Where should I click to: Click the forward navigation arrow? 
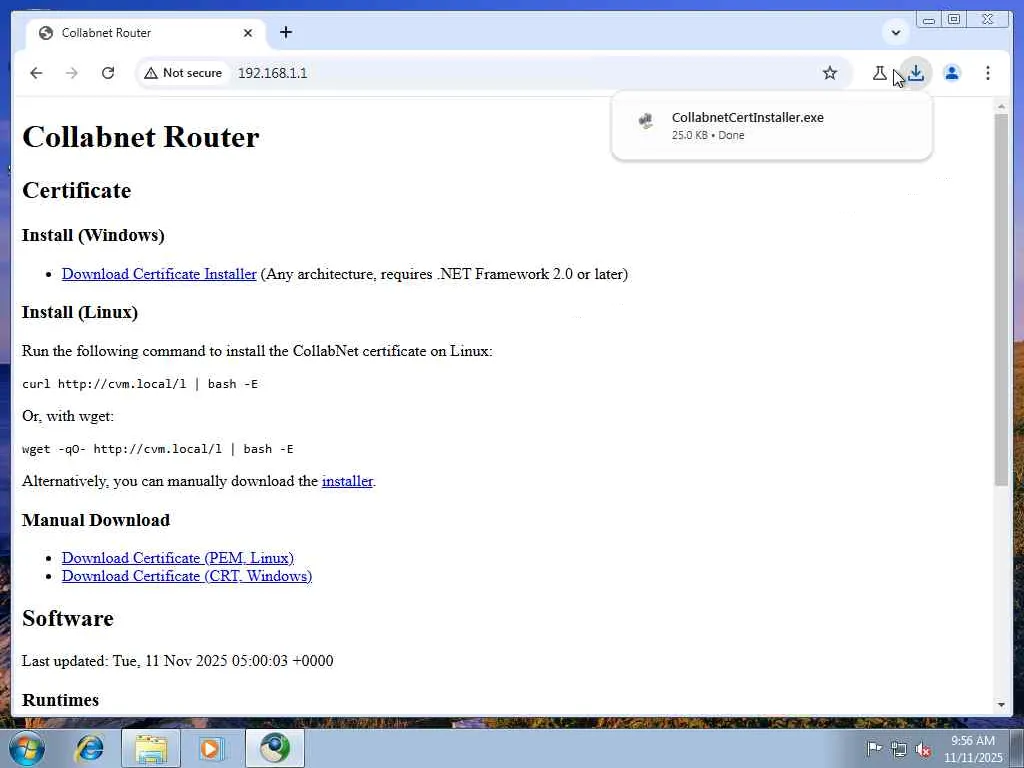click(x=72, y=73)
